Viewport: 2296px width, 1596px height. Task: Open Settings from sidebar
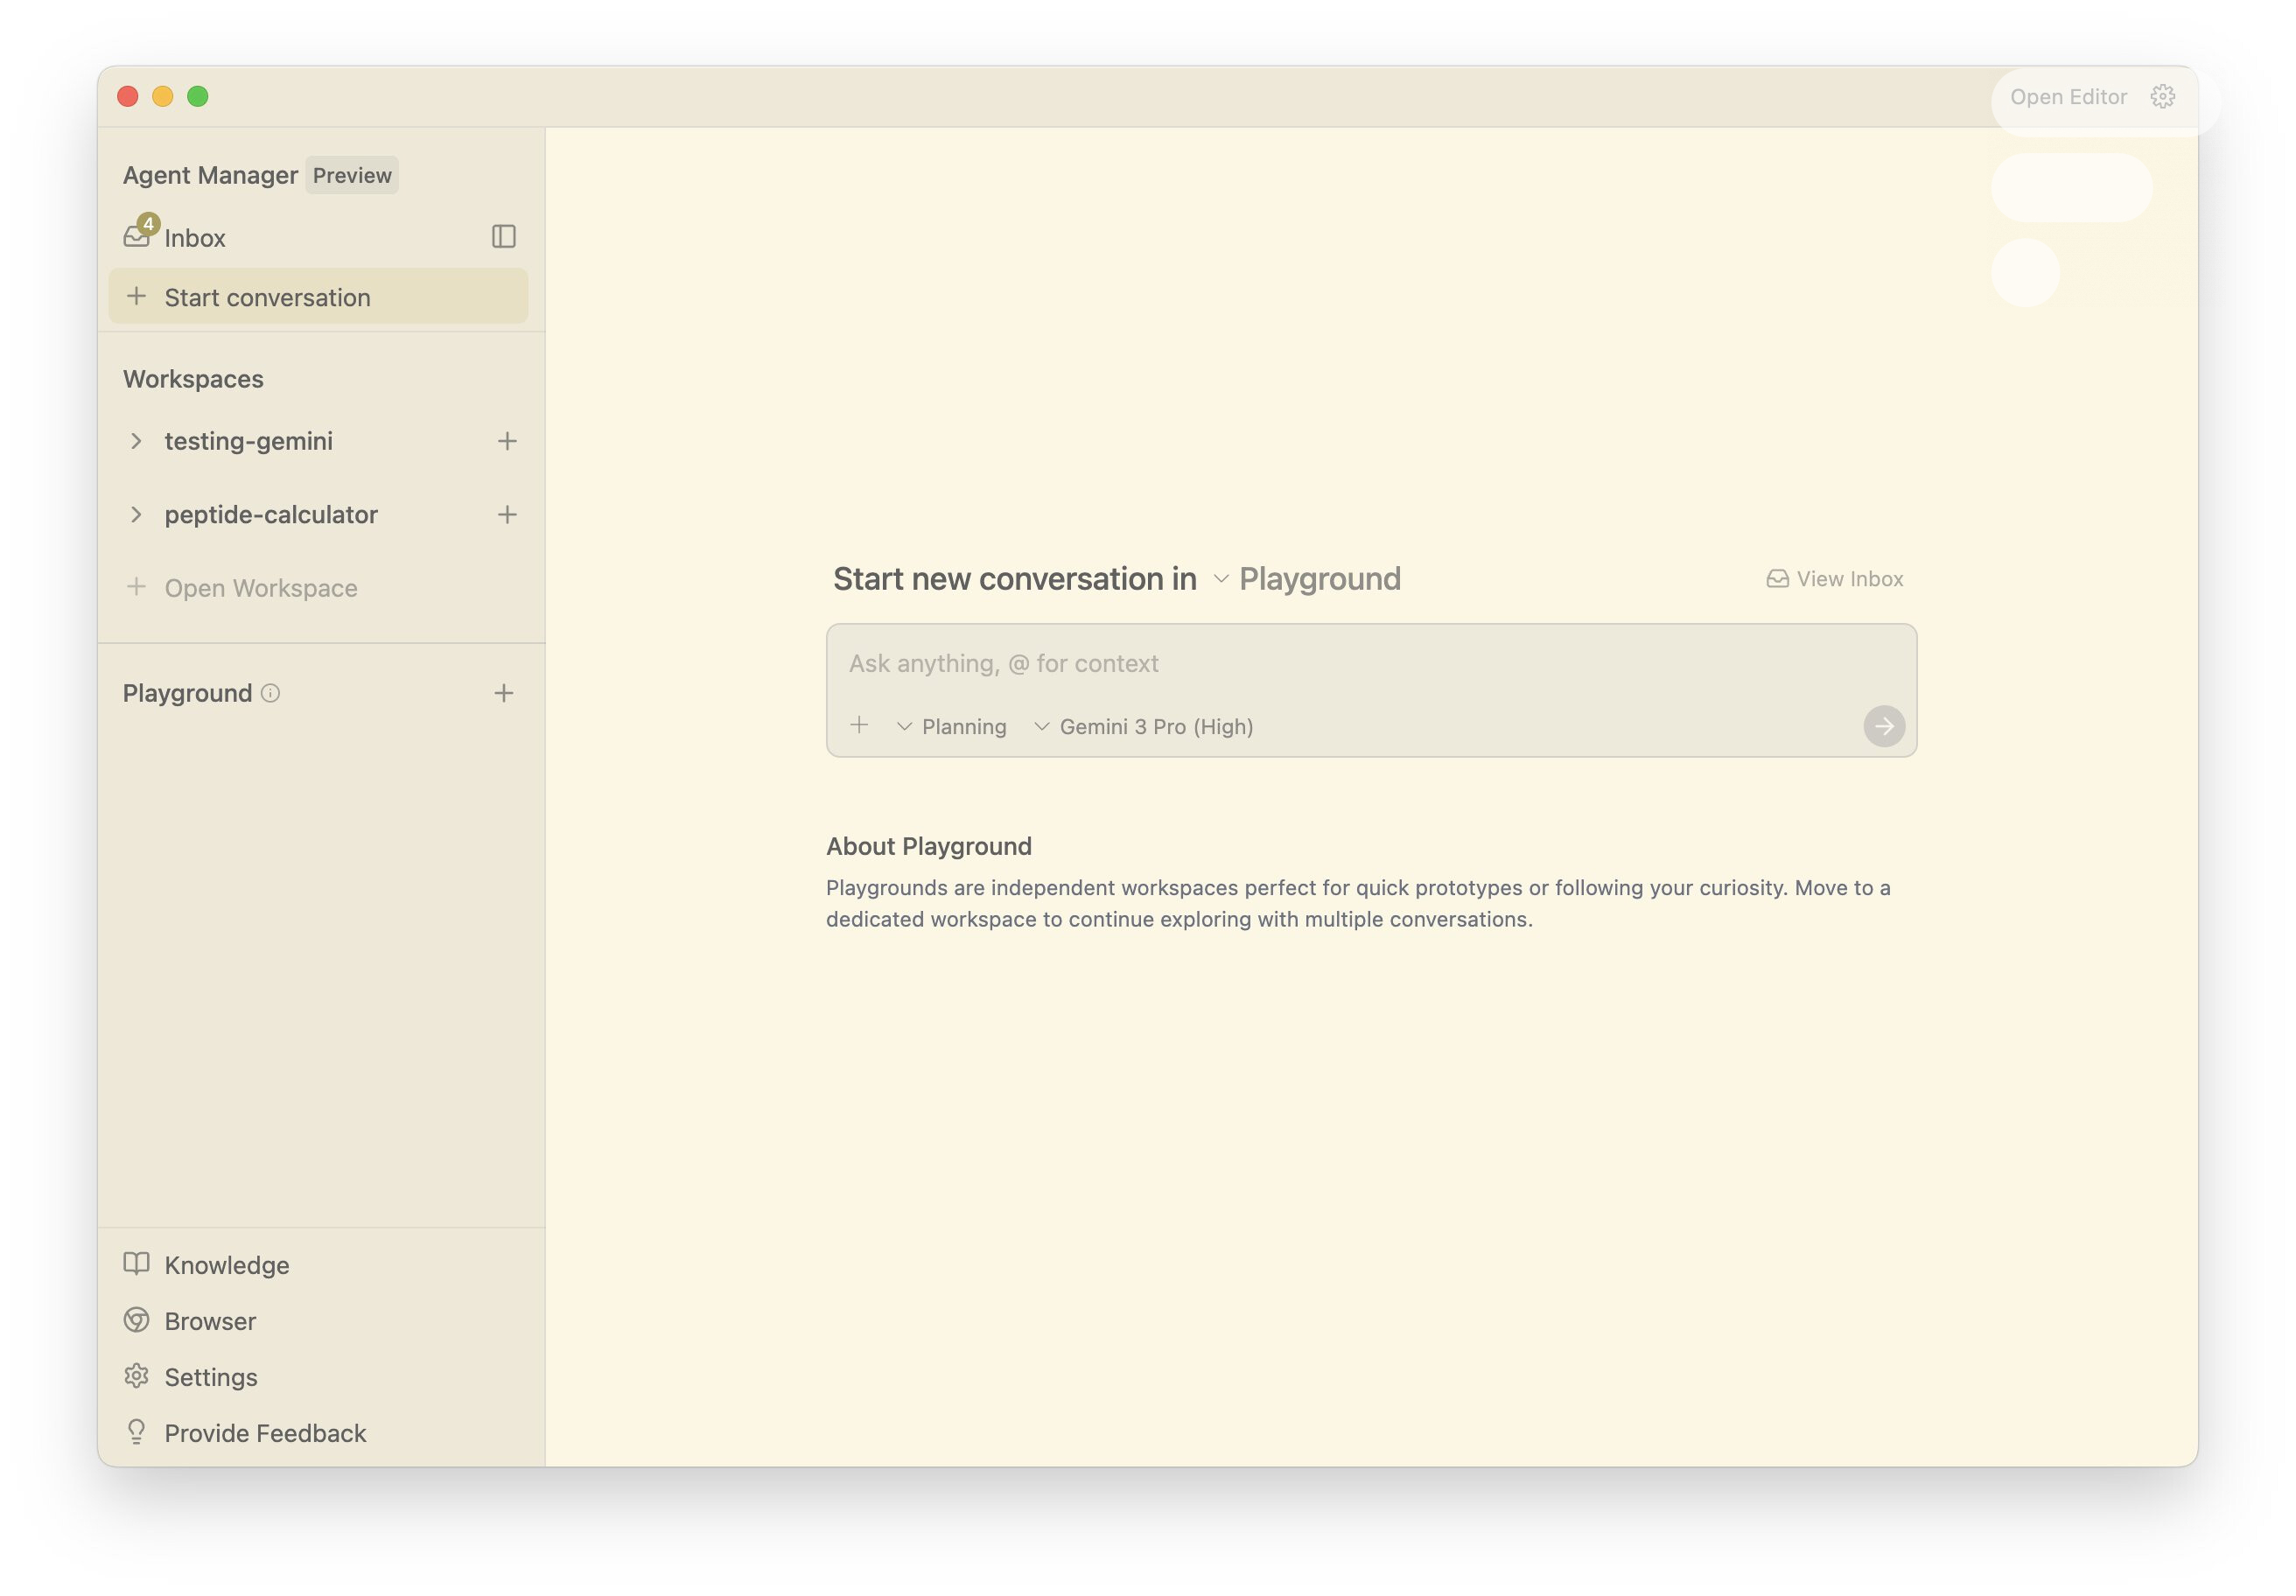click(x=210, y=1377)
